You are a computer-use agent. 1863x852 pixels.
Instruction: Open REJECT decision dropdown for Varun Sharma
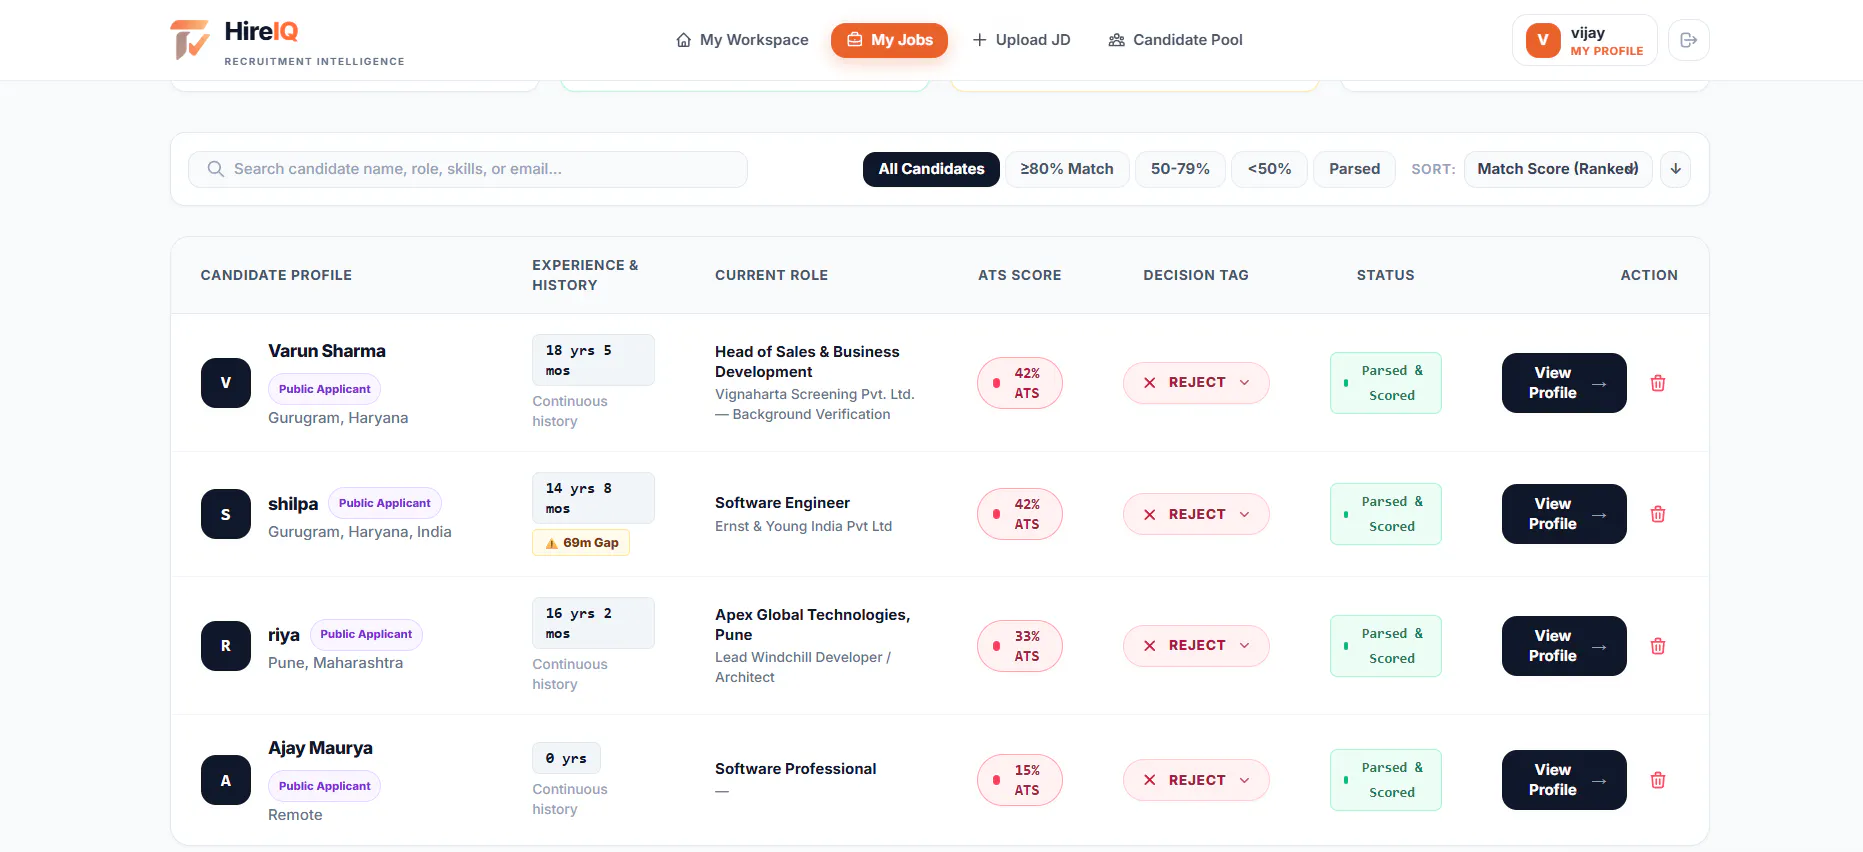pos(1196,383)
